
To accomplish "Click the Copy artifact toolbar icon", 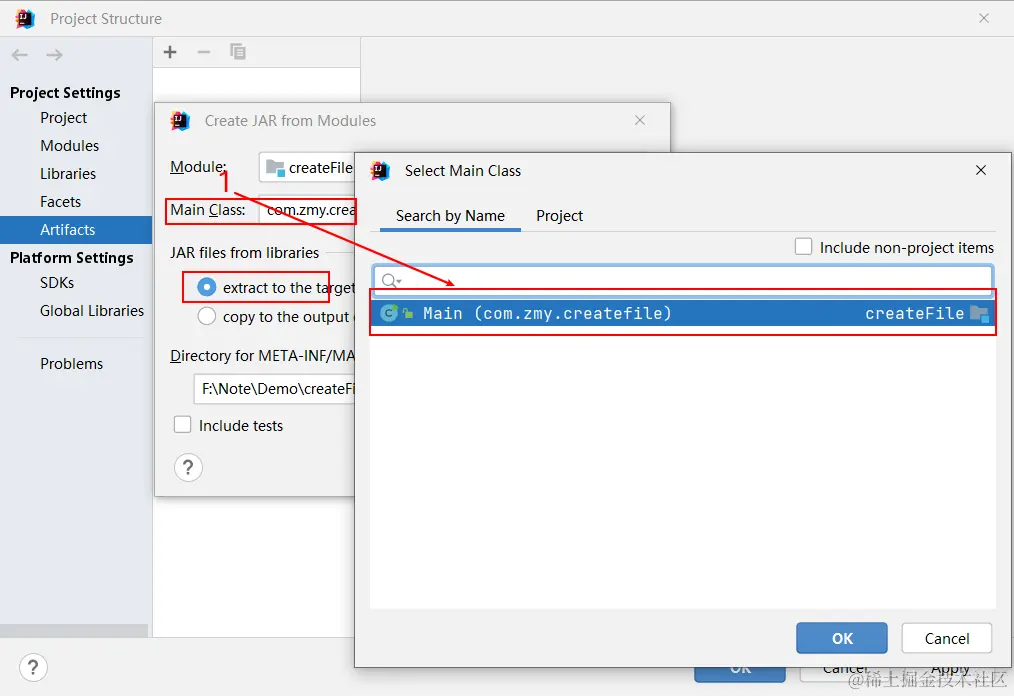I will 237,52.
